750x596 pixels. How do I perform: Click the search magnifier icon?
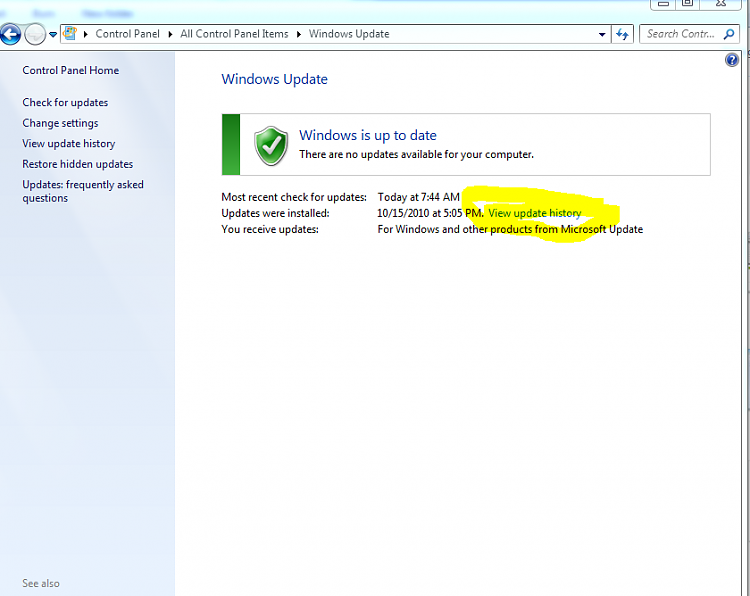(x=729, y=34)
